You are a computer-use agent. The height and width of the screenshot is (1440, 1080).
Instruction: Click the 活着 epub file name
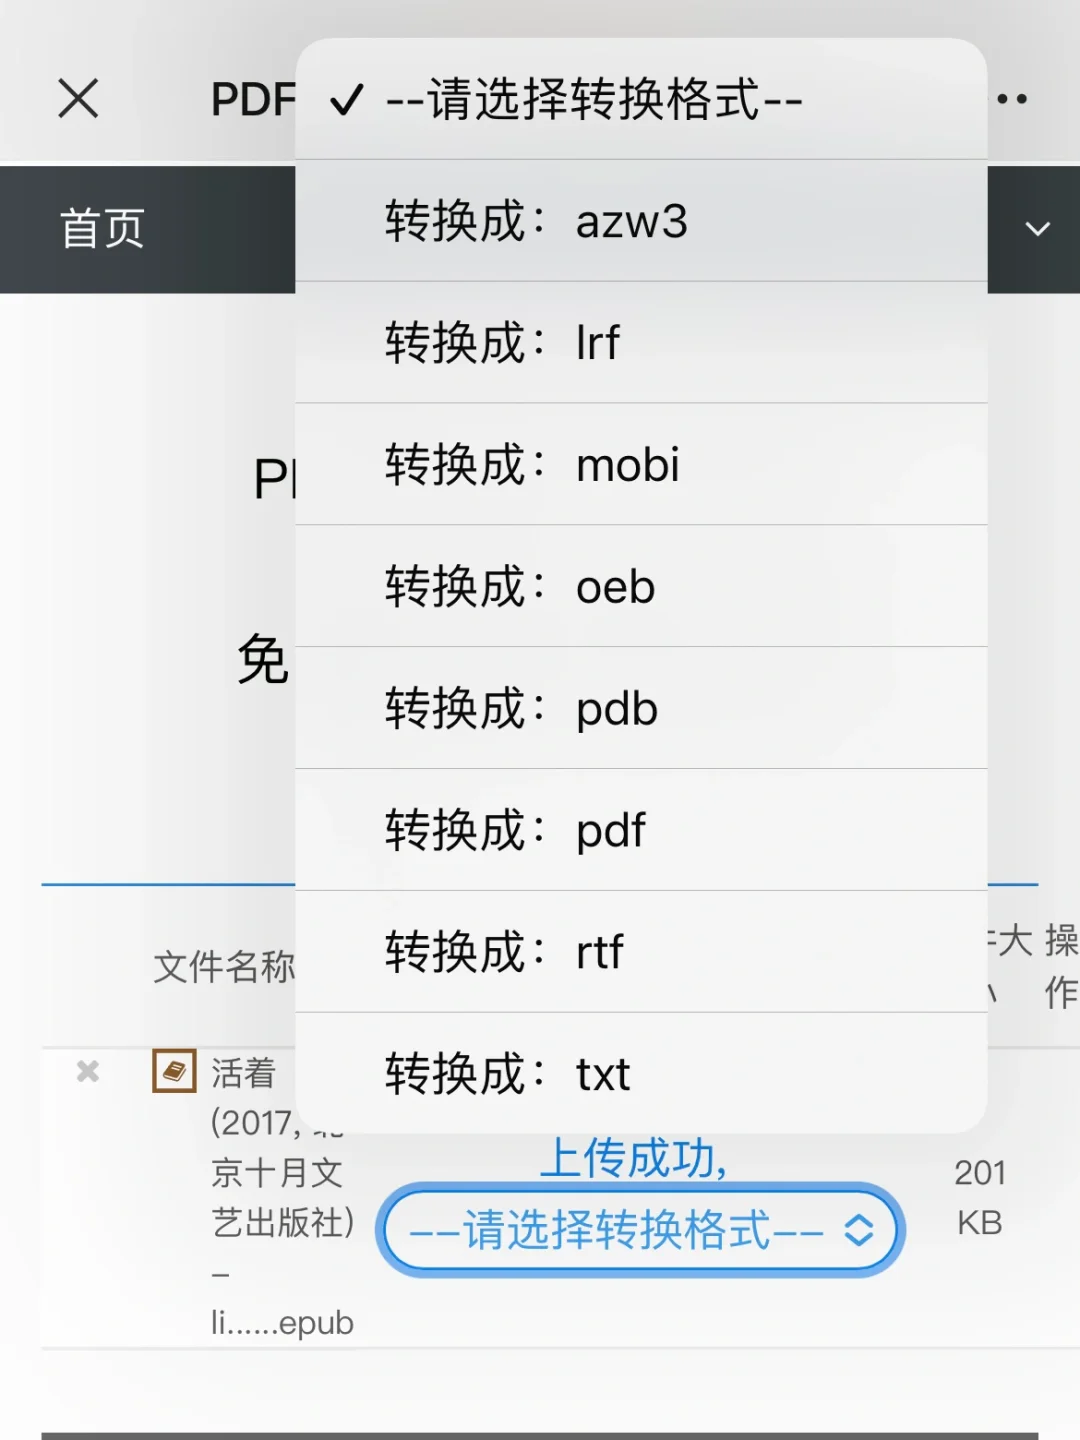click(282, 1197)
